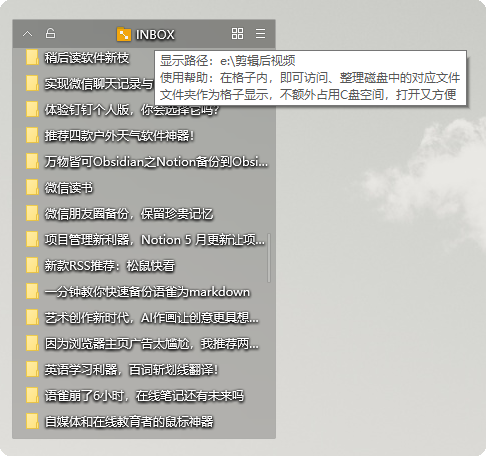This screenshot has width=486, height=456.
Task: Click folder icon for 英语学习利器
Action: 32,369
